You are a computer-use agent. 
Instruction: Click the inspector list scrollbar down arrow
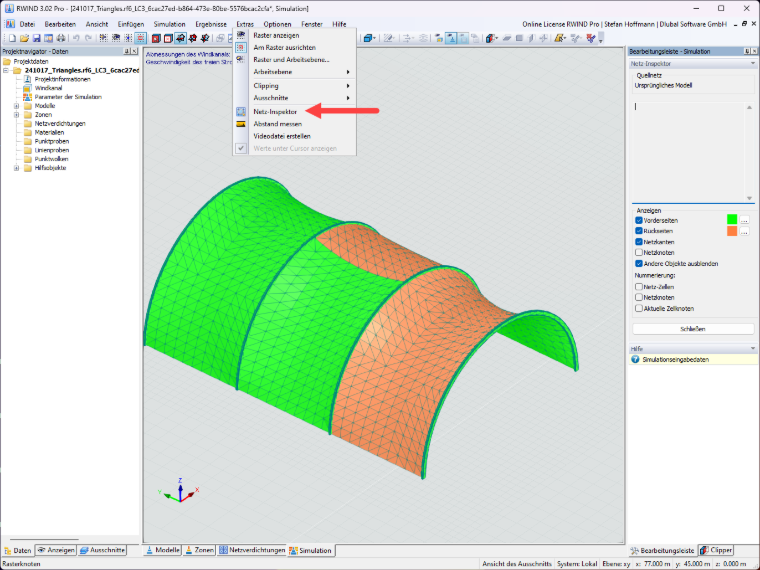(749, 198)
